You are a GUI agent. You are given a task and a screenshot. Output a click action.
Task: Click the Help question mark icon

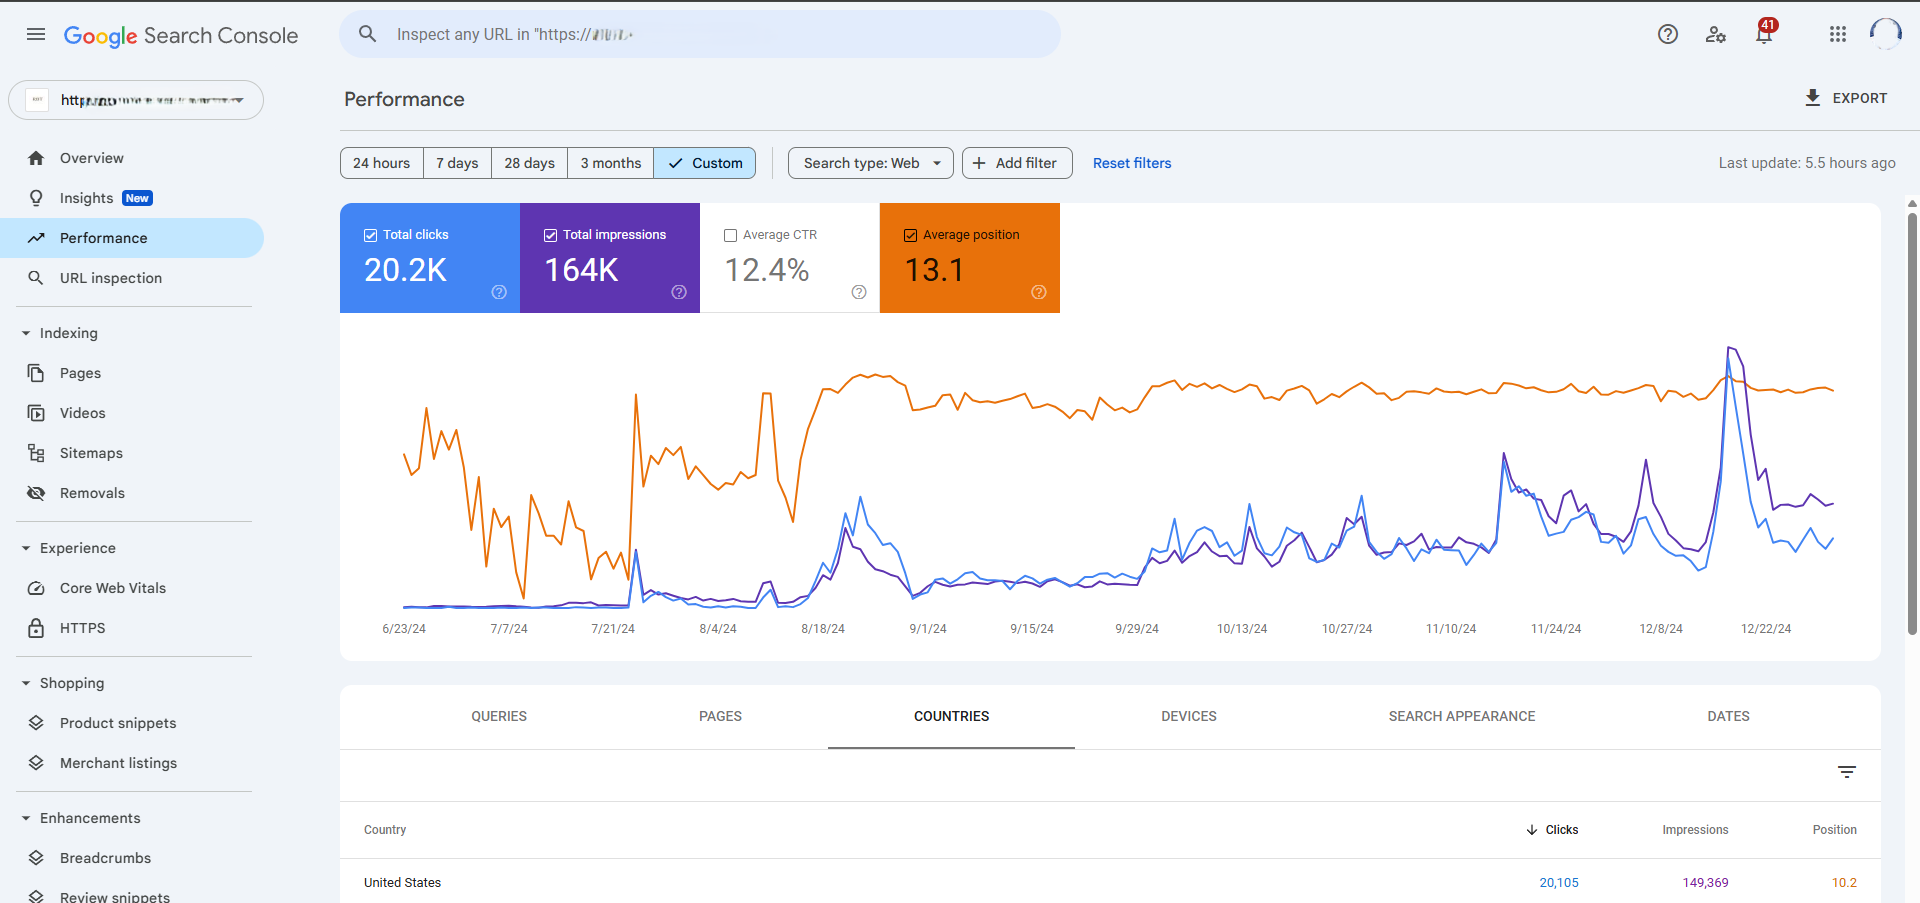(x=1667, y=34)
